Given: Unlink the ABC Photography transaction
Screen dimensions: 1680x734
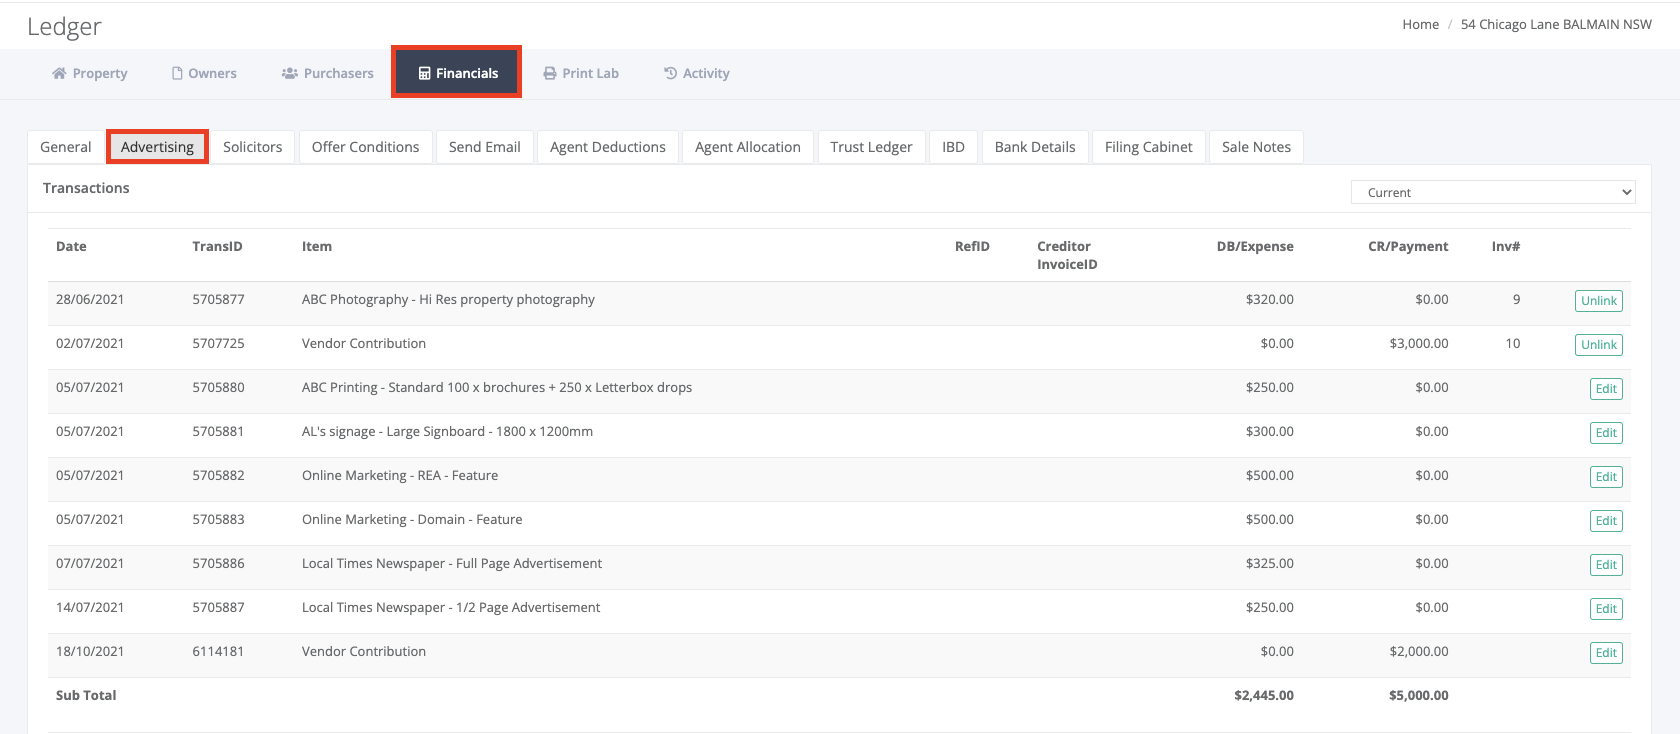Looking at the screenshot, I should (1599, 301).
